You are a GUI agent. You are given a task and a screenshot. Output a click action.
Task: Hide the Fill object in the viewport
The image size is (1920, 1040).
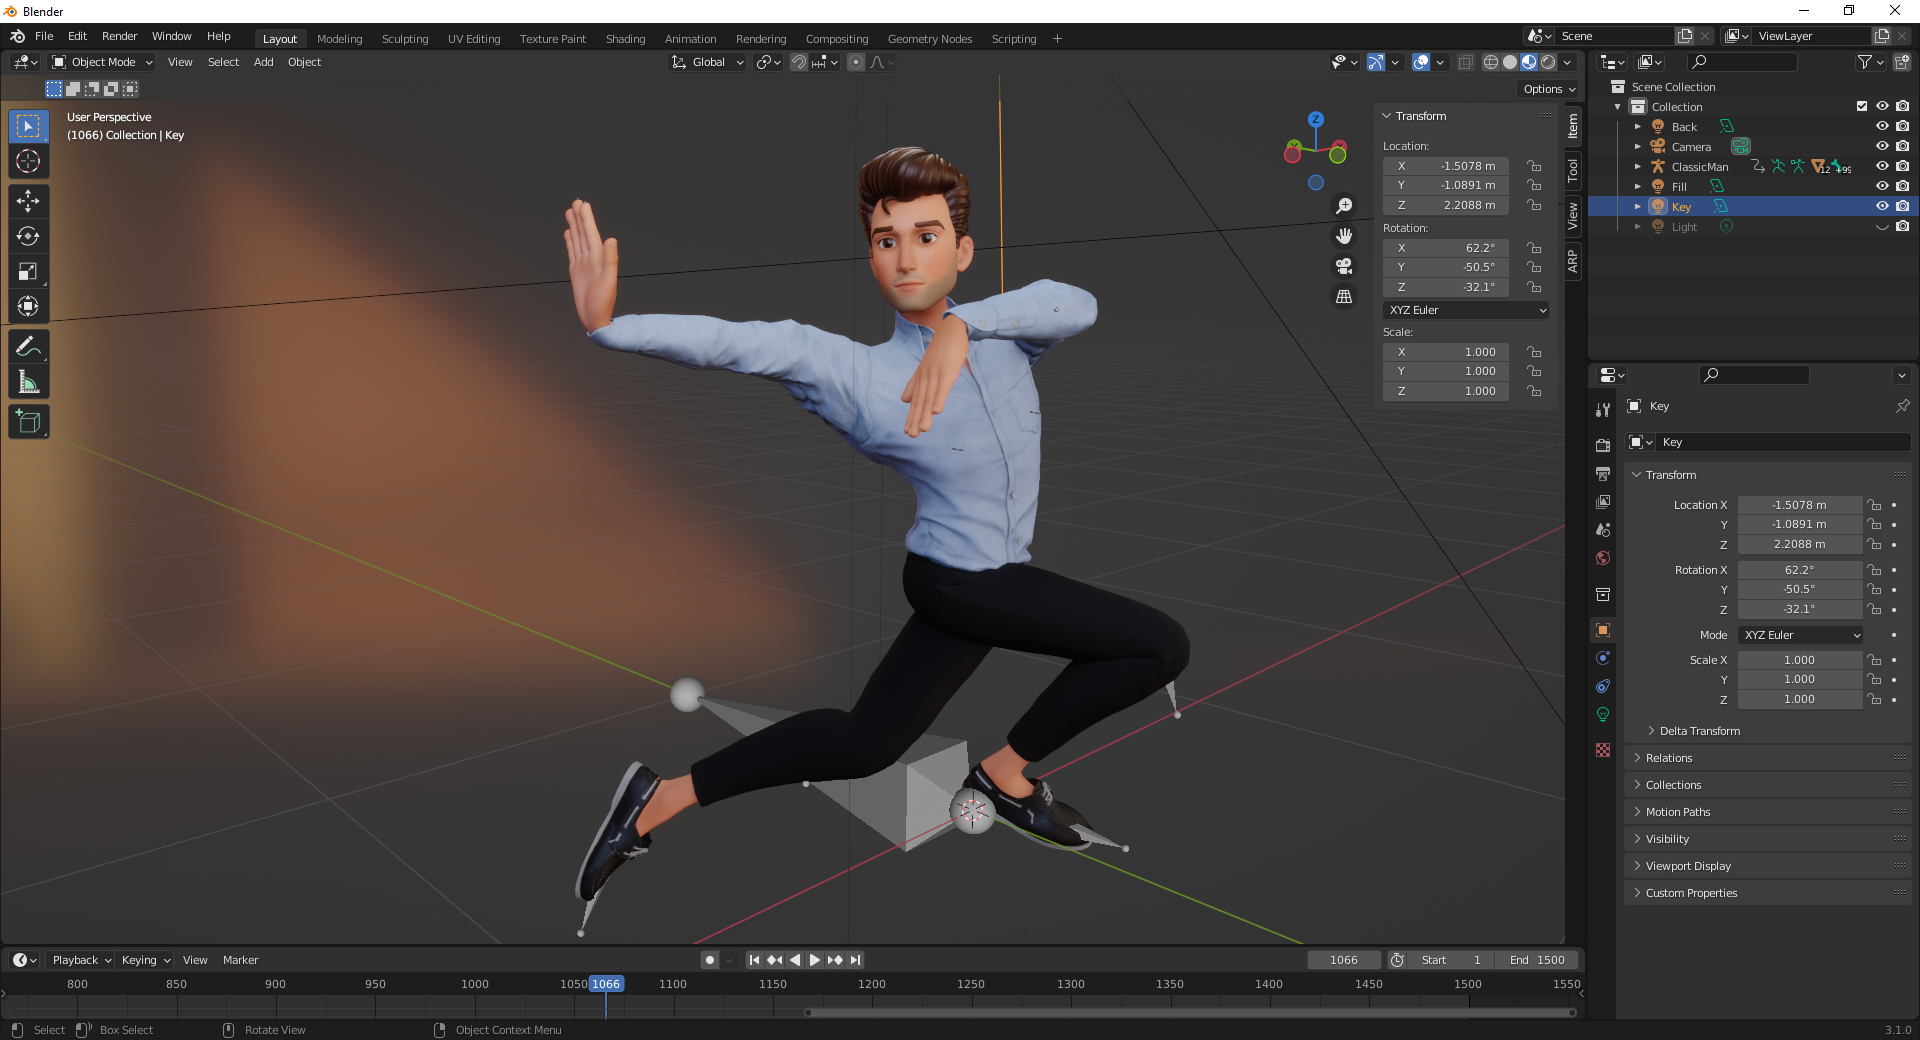pyautogui.click(x=1883, y=186)
